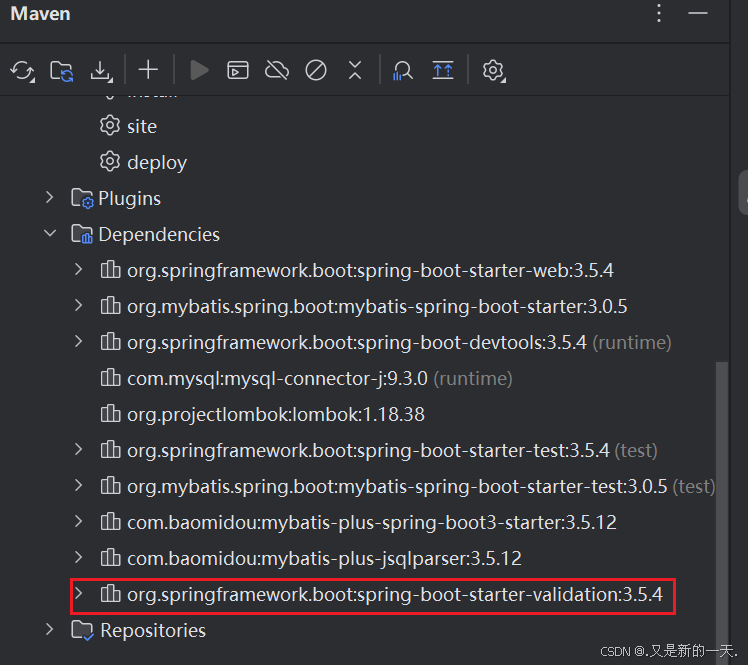
Task: Select mybatis-spring-boot-starter-test:3.0.5 row
Action: click(x=421, y=487)
